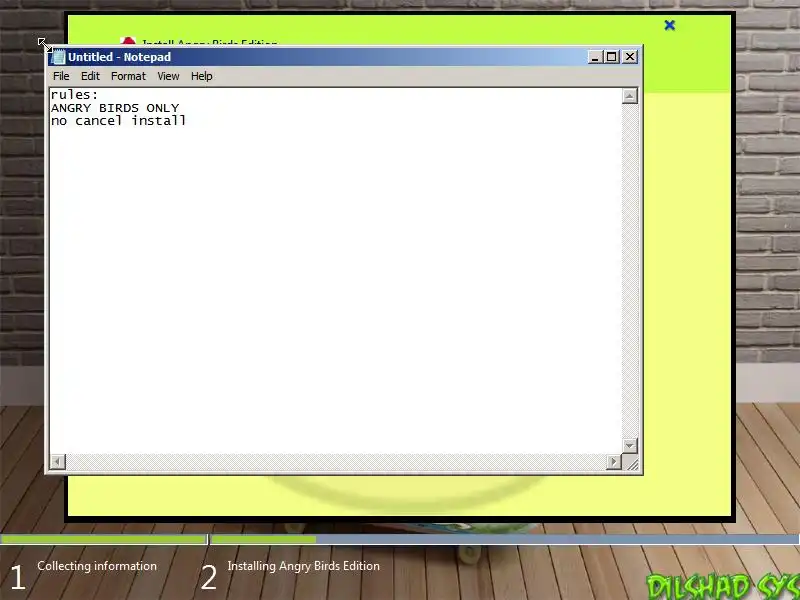Viewport: 800px width, 600px height.
Task: Minimize the Notepad window
Action: [594, 57]
